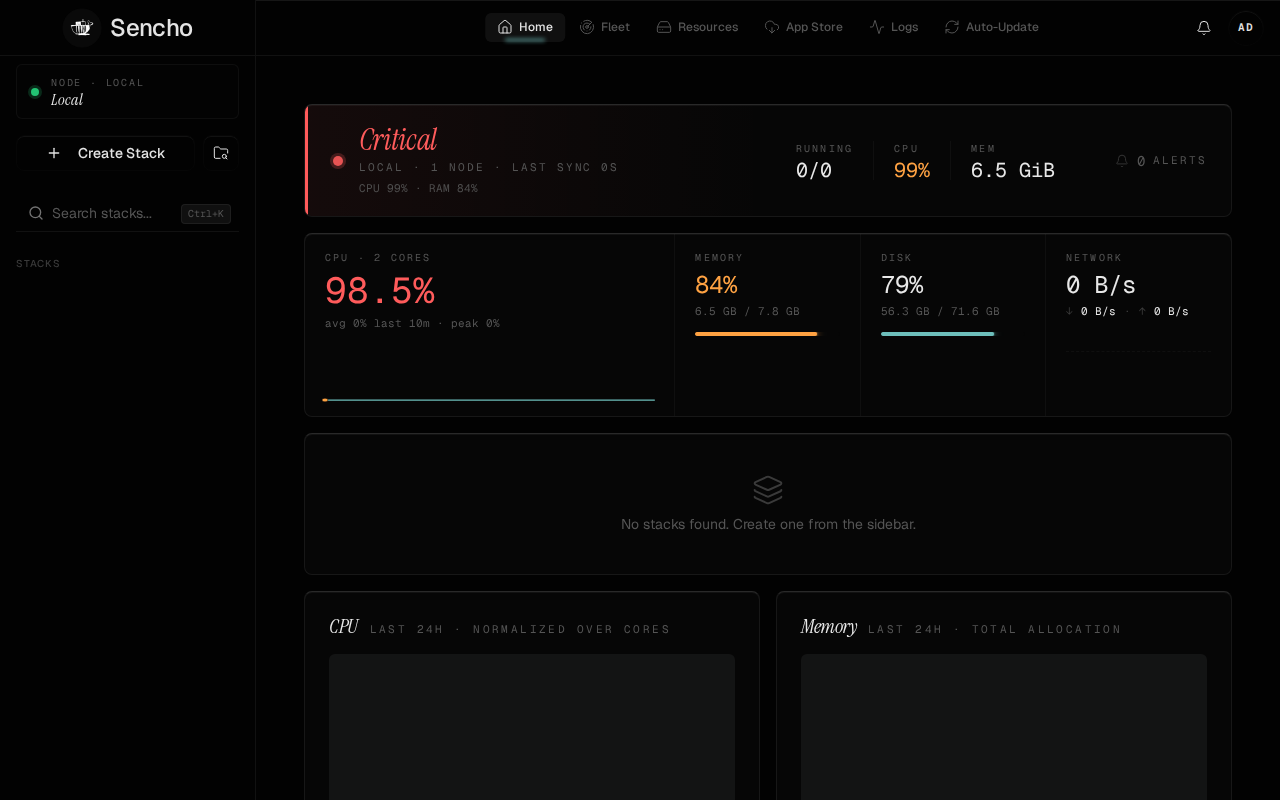This screenshot has height=800, width=1280.
Task: Click the Sencho ship logo icon
Action: coord(82,28)
